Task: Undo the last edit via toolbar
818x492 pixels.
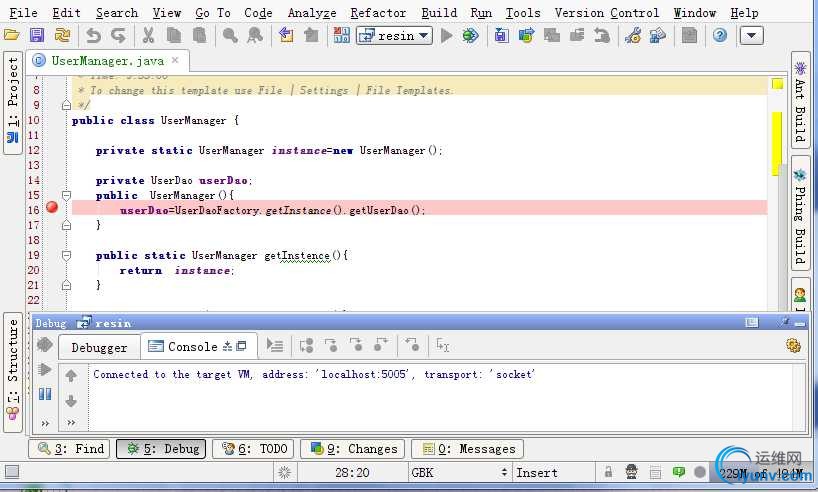Action: tap(93, 35)
